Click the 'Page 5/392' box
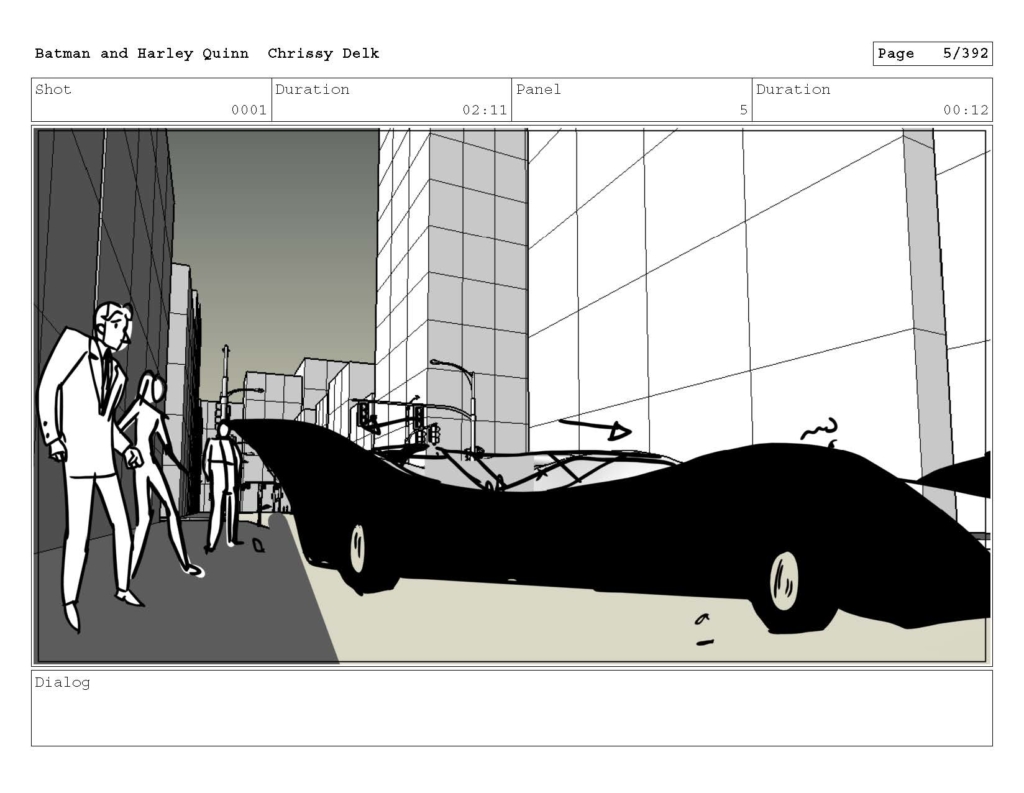The height and width of the screenshot is (793, 1024). pyautogui.click(x=933, y=54)
